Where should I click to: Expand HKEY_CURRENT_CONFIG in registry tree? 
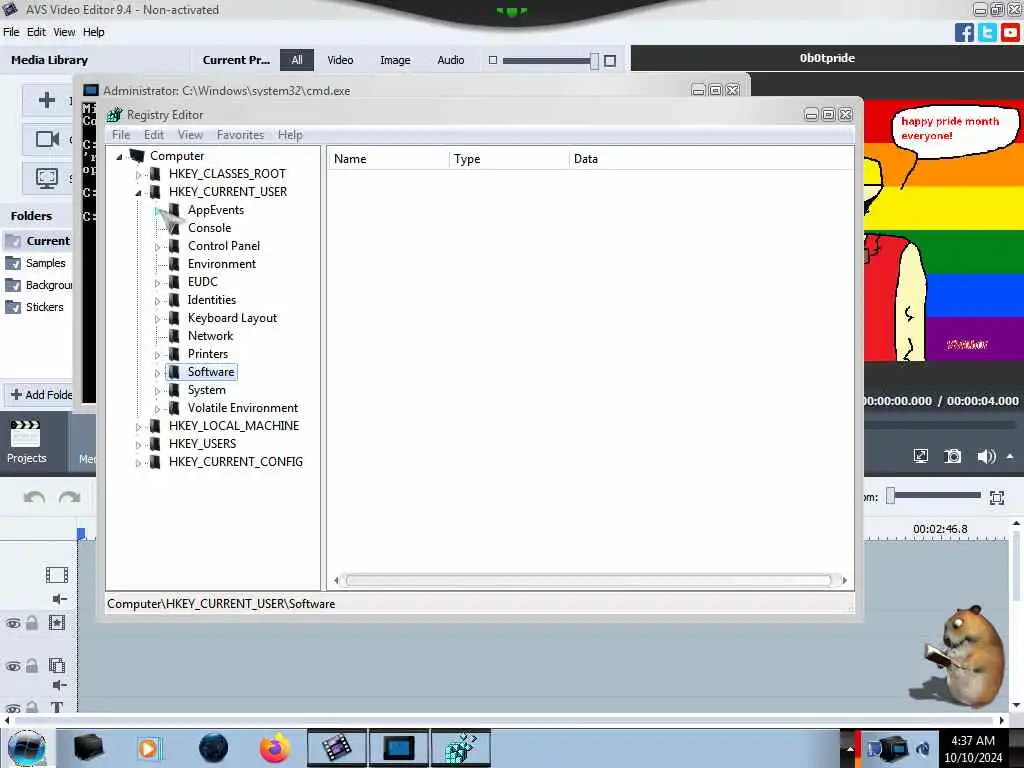(x=138, y=462)
